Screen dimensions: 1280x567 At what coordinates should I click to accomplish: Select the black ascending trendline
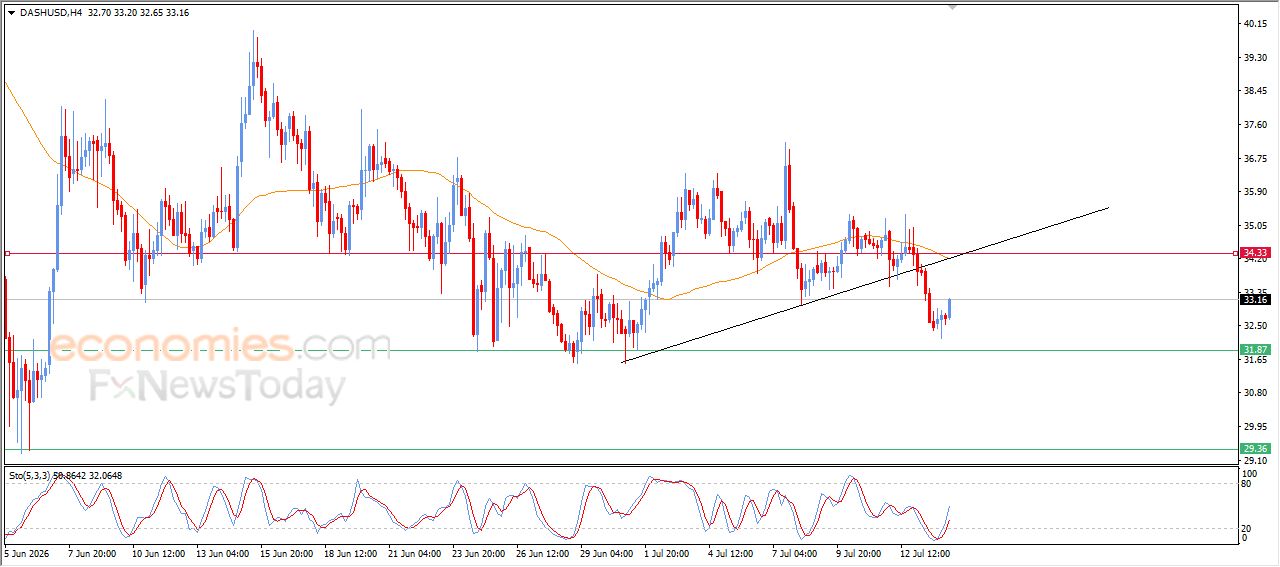pyautogui.click(x=865, y=285)
